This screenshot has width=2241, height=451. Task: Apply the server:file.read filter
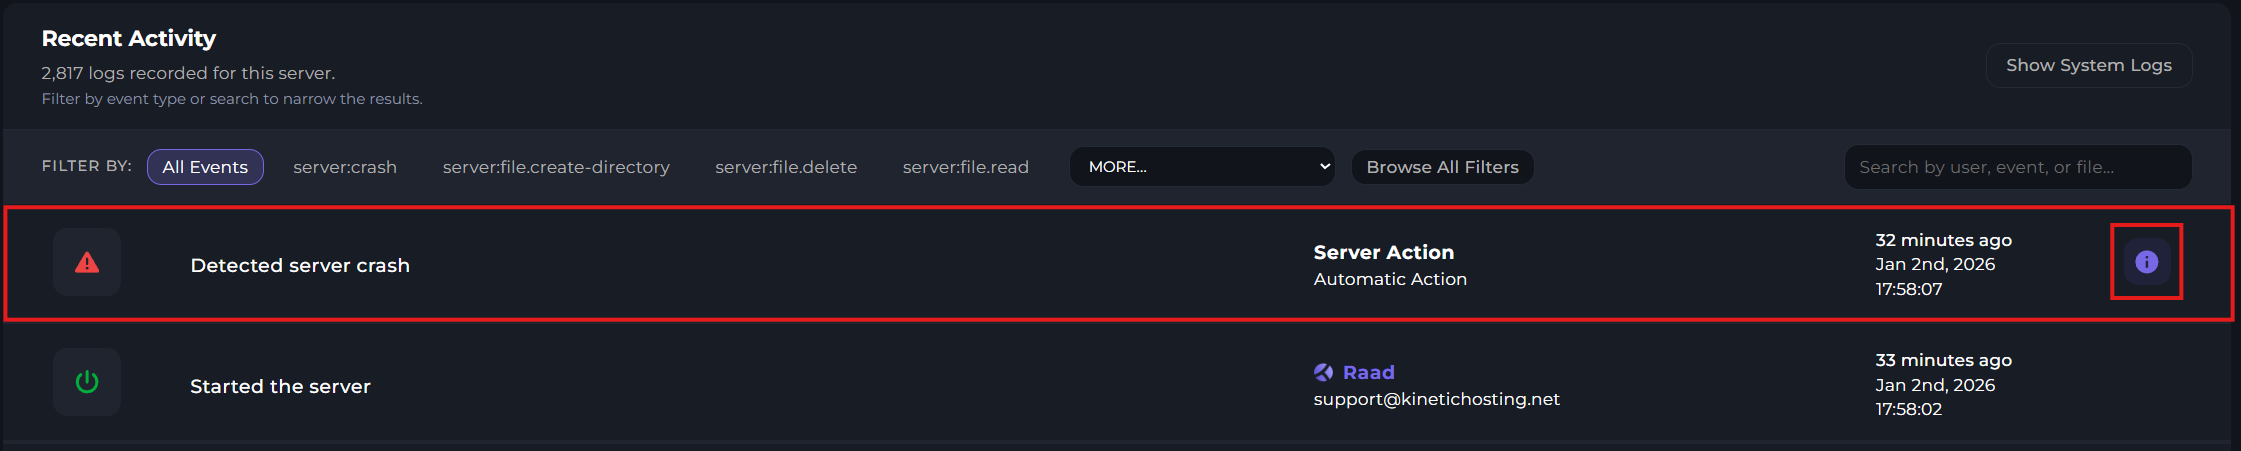pyautogui.click(x=965, y=167)
